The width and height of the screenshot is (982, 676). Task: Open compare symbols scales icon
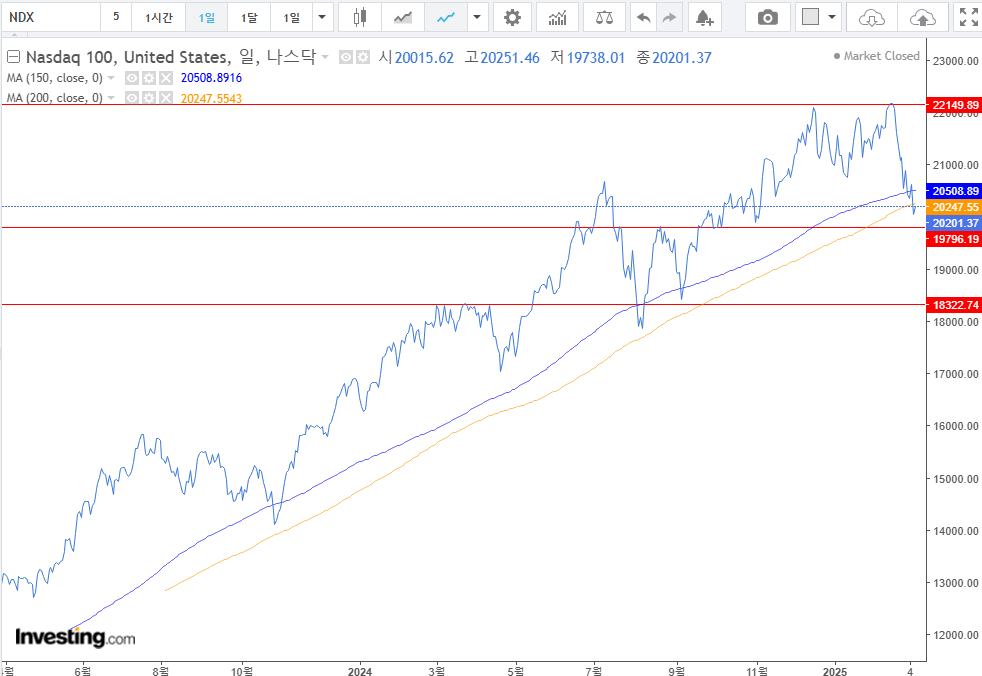click(604, 18)
